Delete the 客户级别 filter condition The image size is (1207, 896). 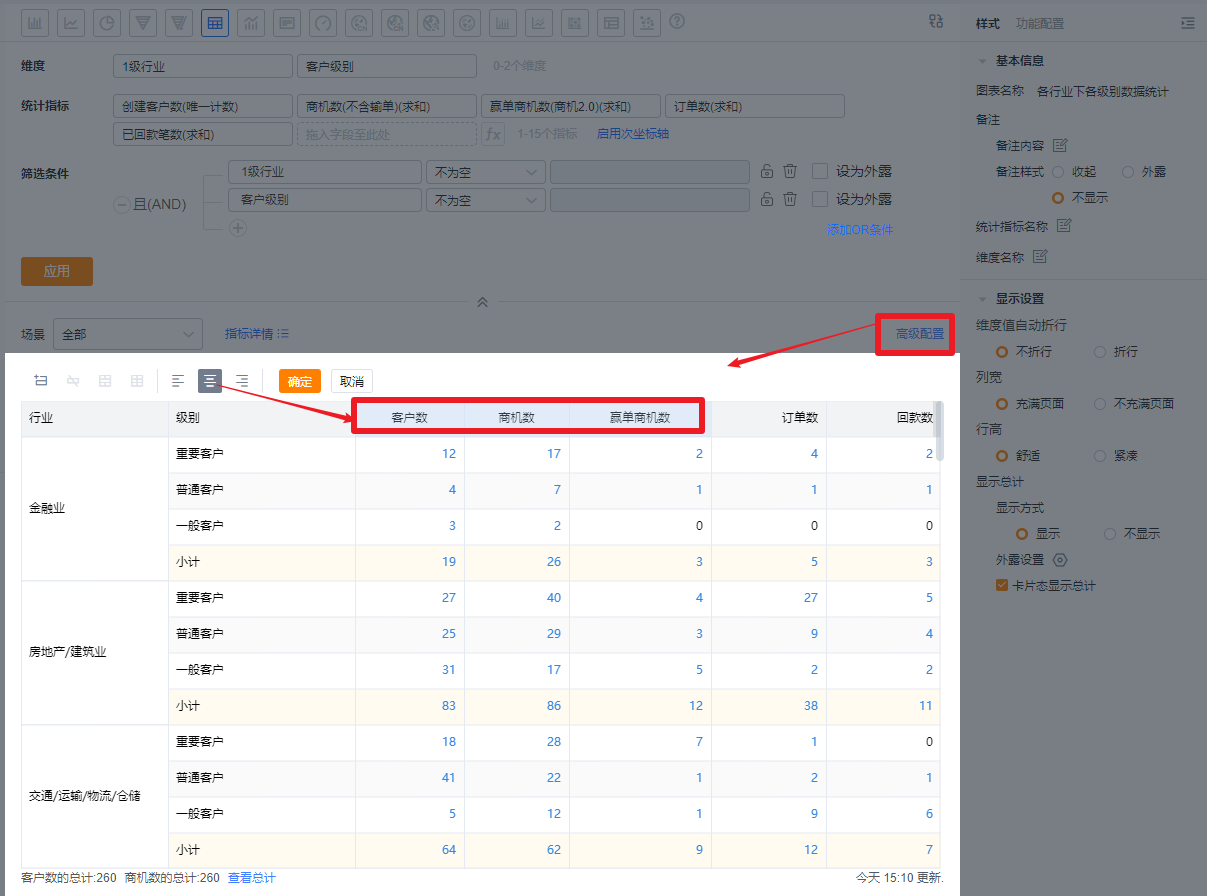[x=790, y=199]
